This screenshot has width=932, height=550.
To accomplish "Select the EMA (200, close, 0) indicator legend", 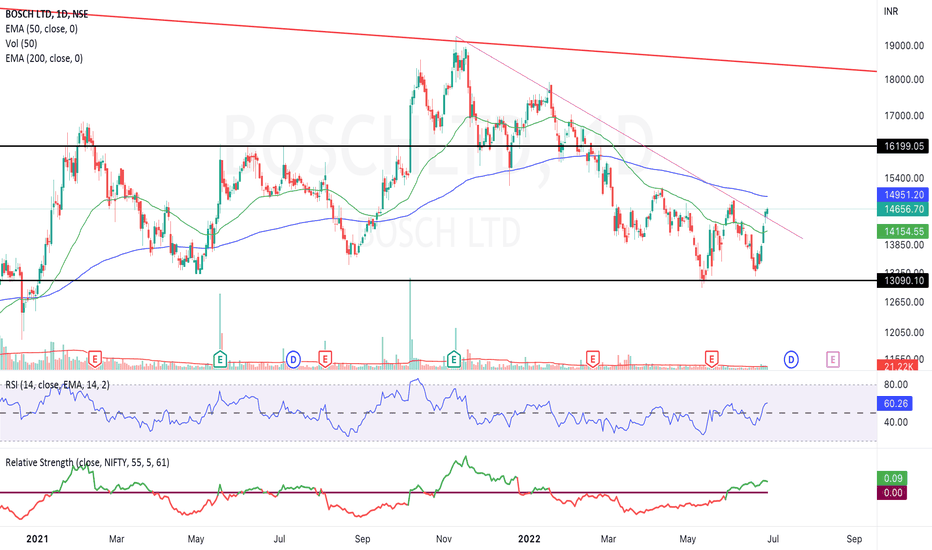I will tap(44, 58).
